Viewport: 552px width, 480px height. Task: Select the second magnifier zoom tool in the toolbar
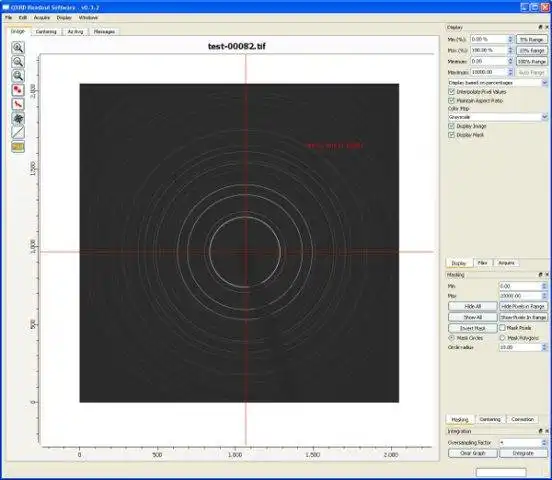coord(18,62)
